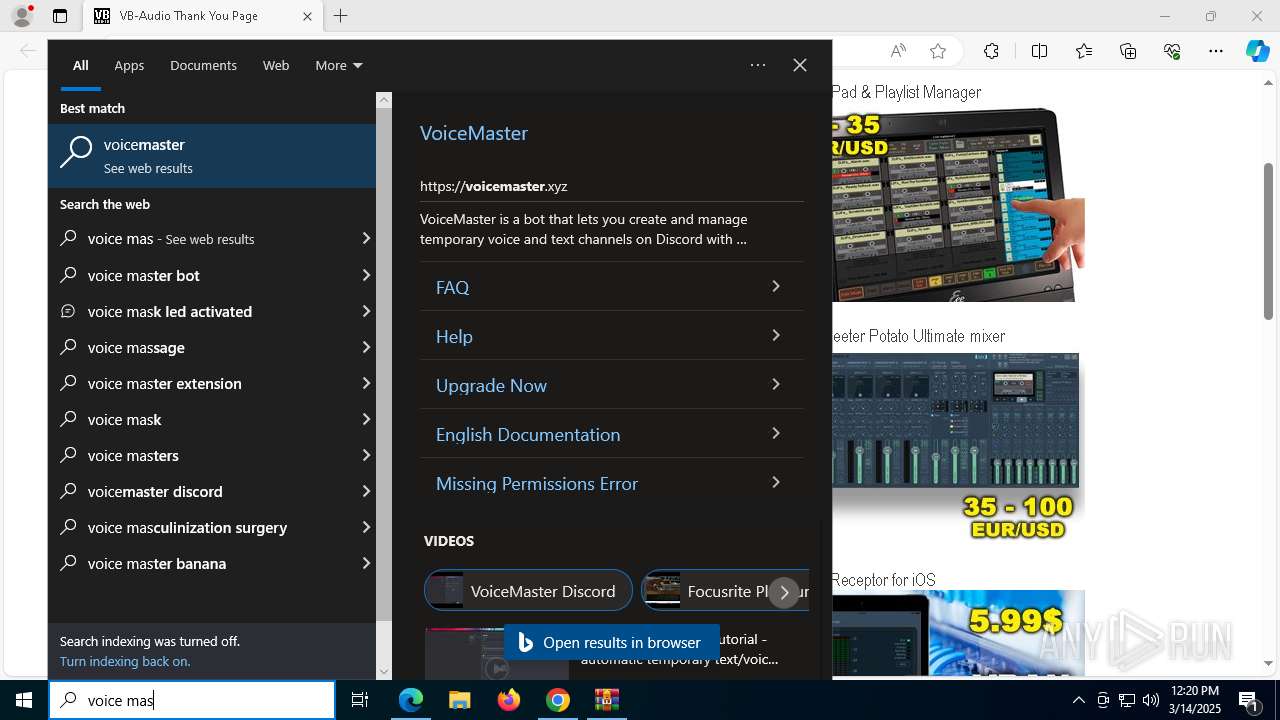Expand 'voice master extension' arrow

365,383
